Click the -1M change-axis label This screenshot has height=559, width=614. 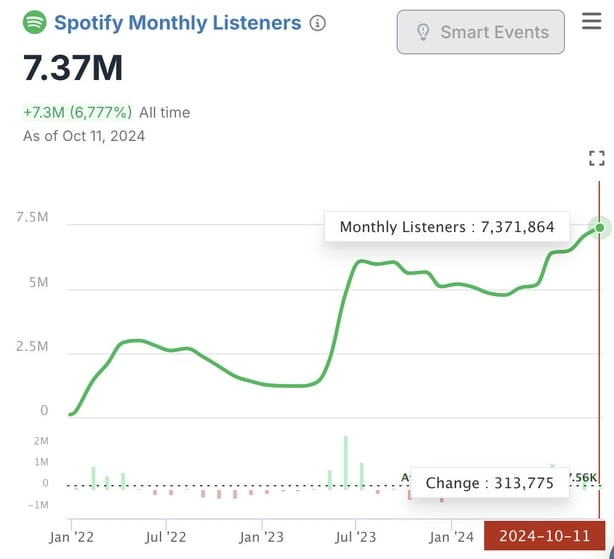click(38, 505)
